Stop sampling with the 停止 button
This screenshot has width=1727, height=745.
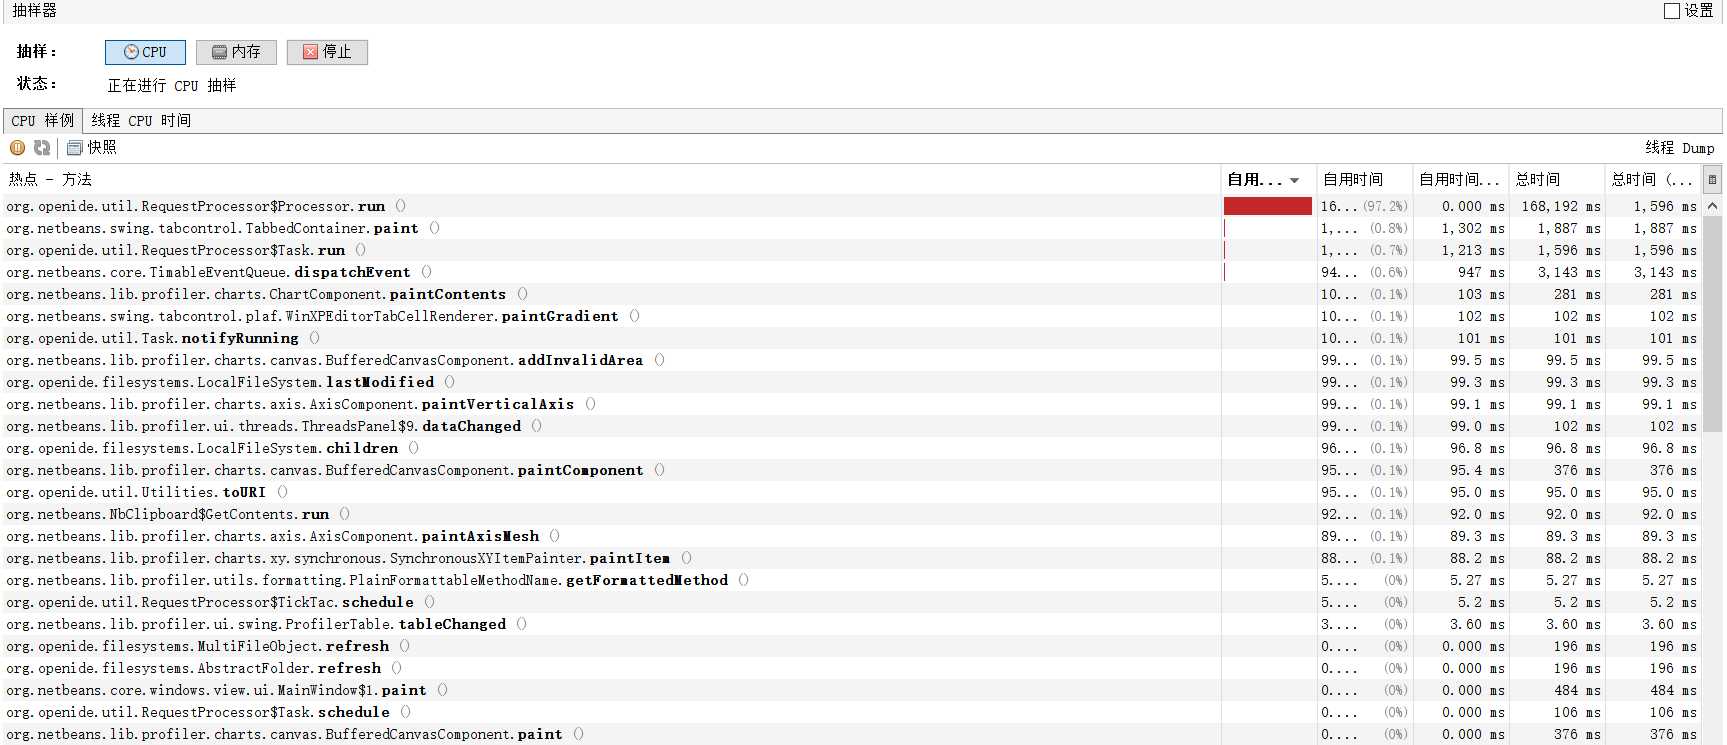pos(327,52)
